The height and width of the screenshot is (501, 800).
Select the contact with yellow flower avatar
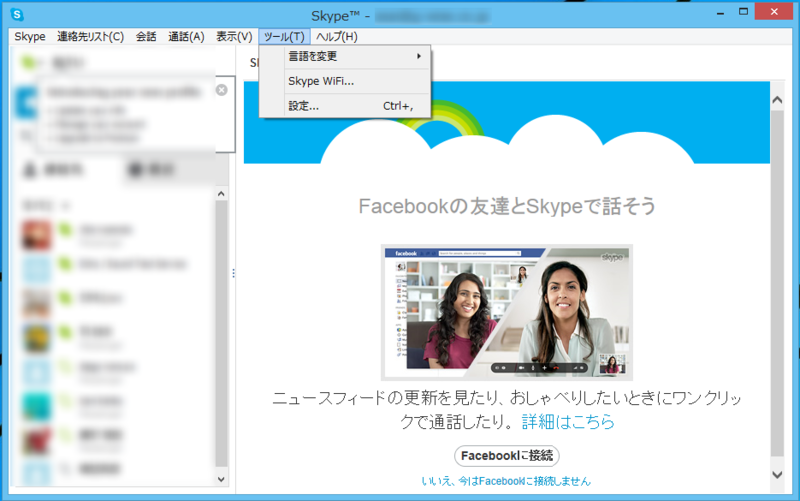point(36,338)
